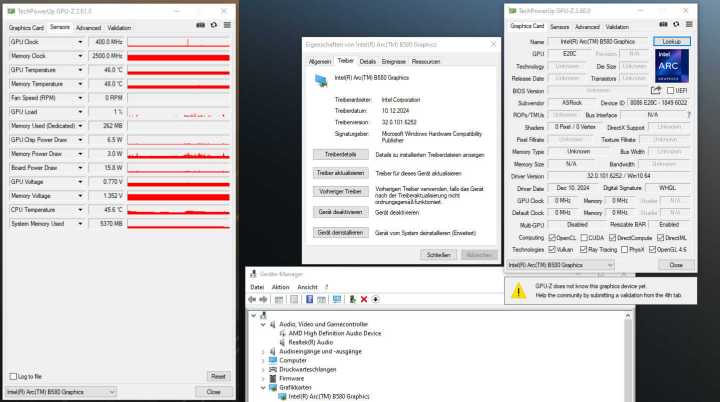Toggle the Ray Tracing checkbox

(584, 249)
